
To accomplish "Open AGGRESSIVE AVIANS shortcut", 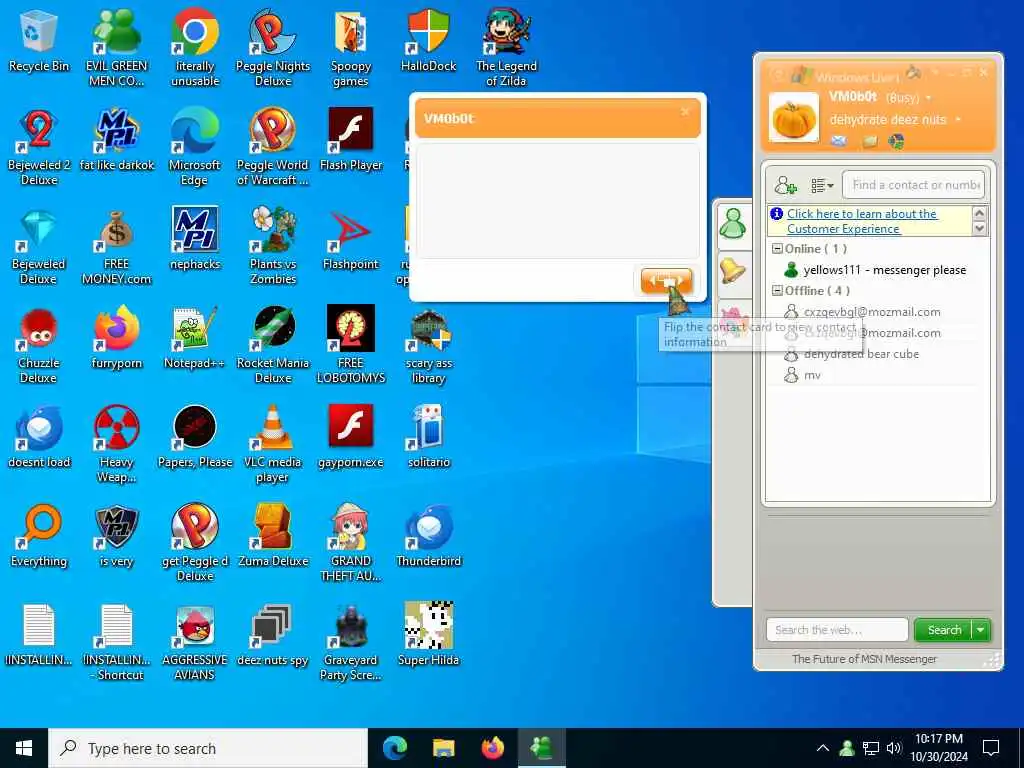I will point(195,643).
